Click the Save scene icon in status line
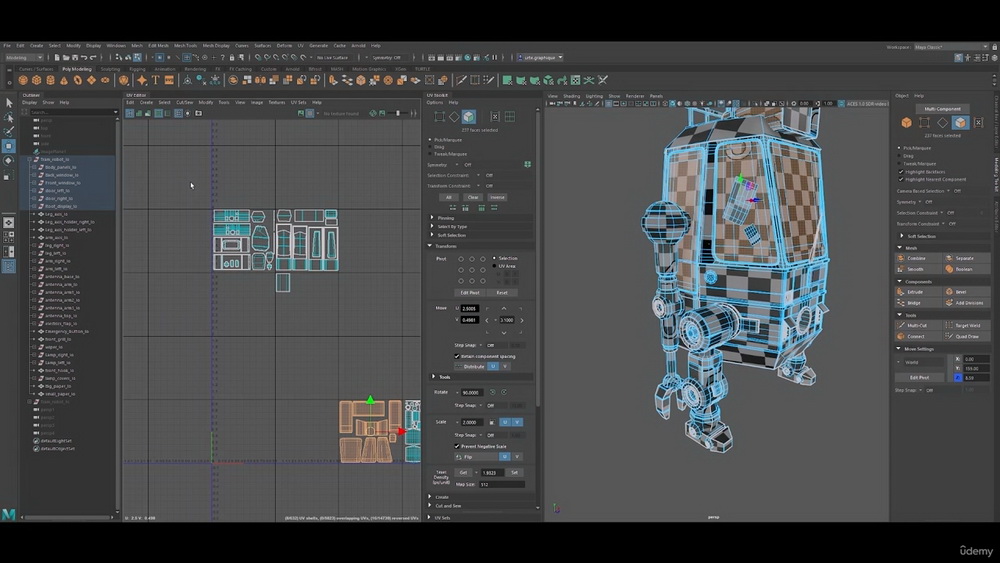1000x563 pixels. pyautogui.click(x=74, y=57)
